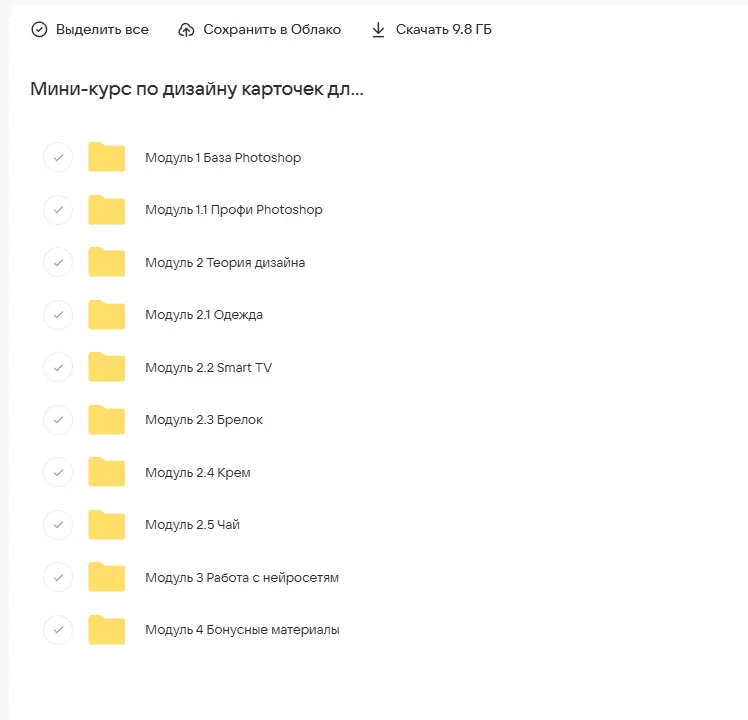
Task: Click the select-all checkmark circle icon
Action: tap(39, 30)
